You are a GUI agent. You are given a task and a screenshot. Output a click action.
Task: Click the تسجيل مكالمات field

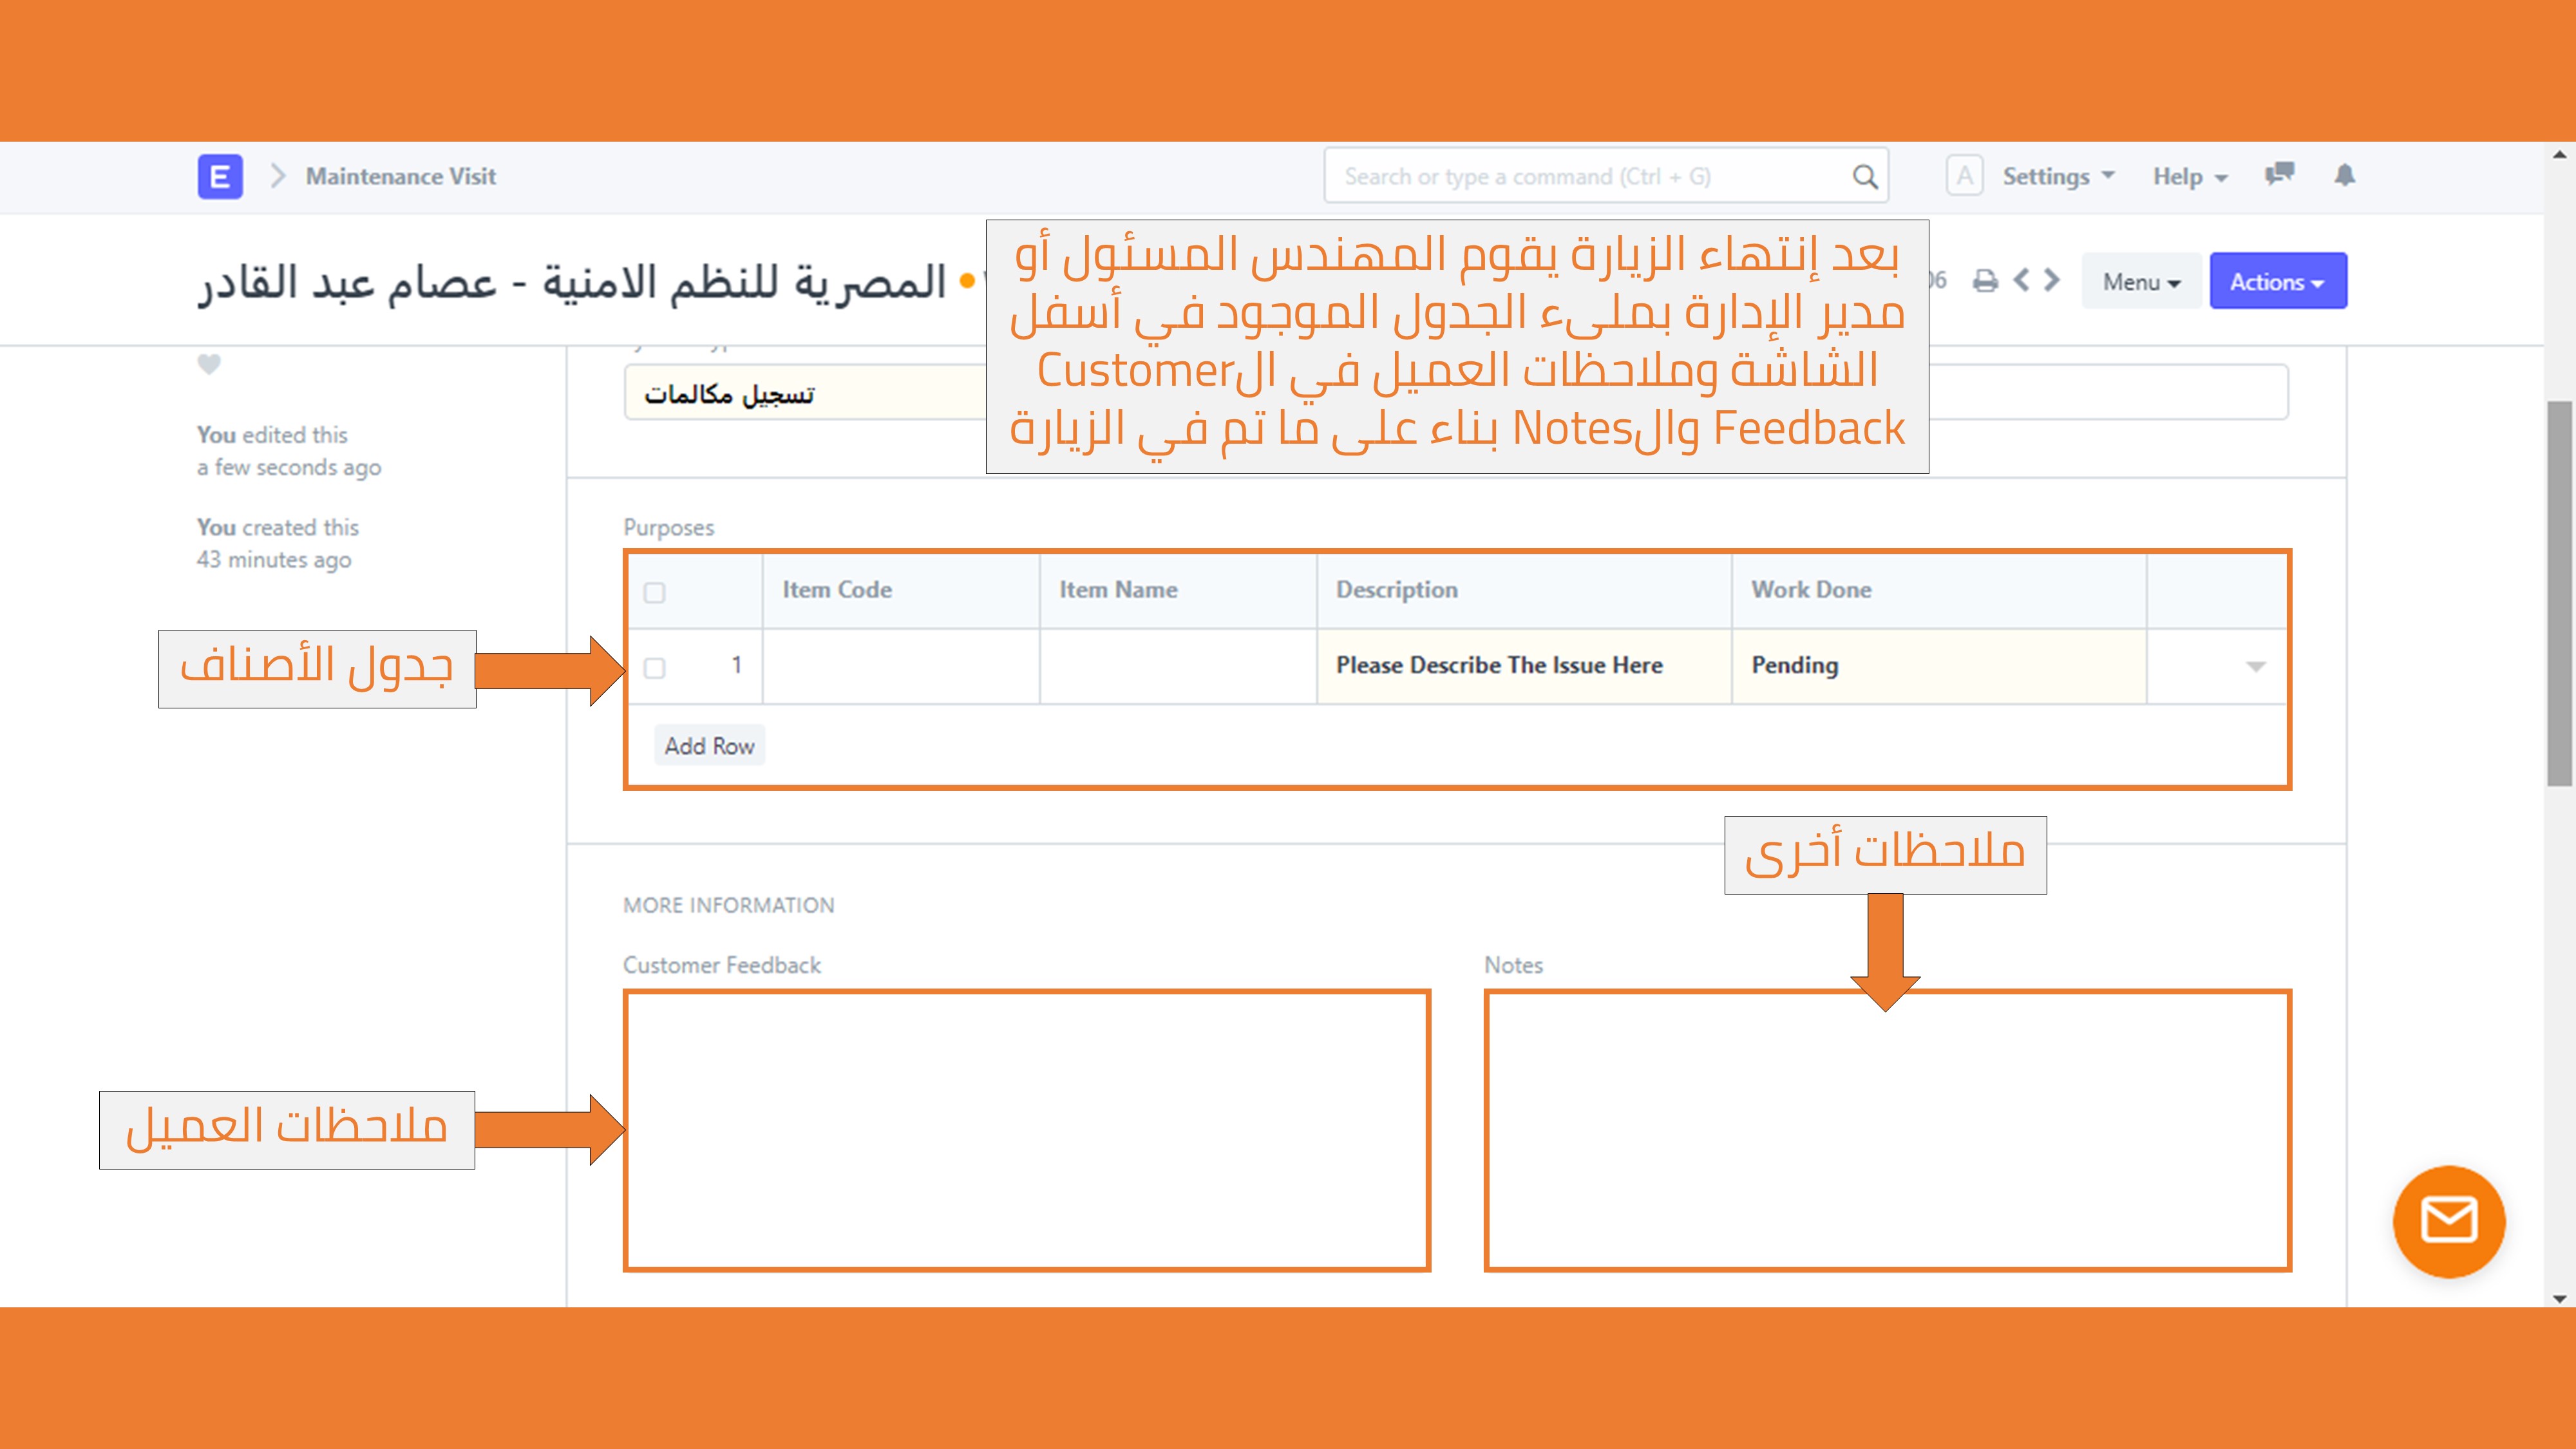pos(805,393)
